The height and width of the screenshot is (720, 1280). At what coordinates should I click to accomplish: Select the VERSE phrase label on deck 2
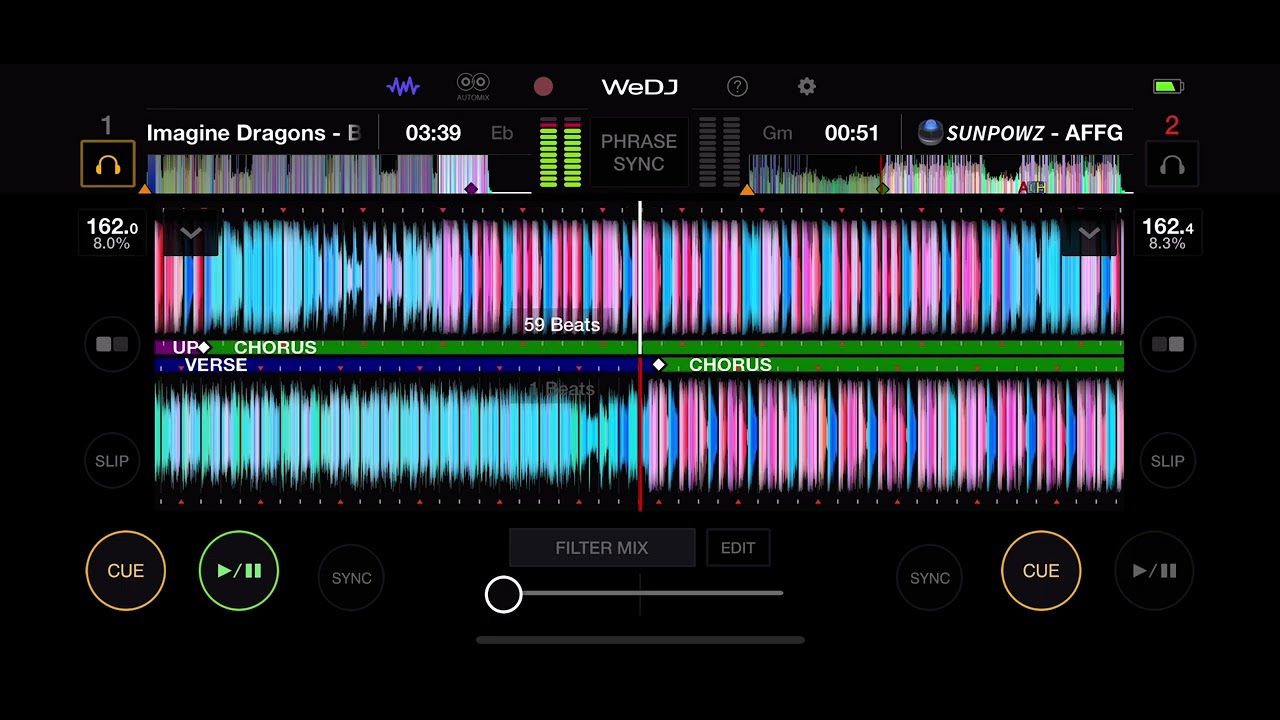click(x=216, y=365)
